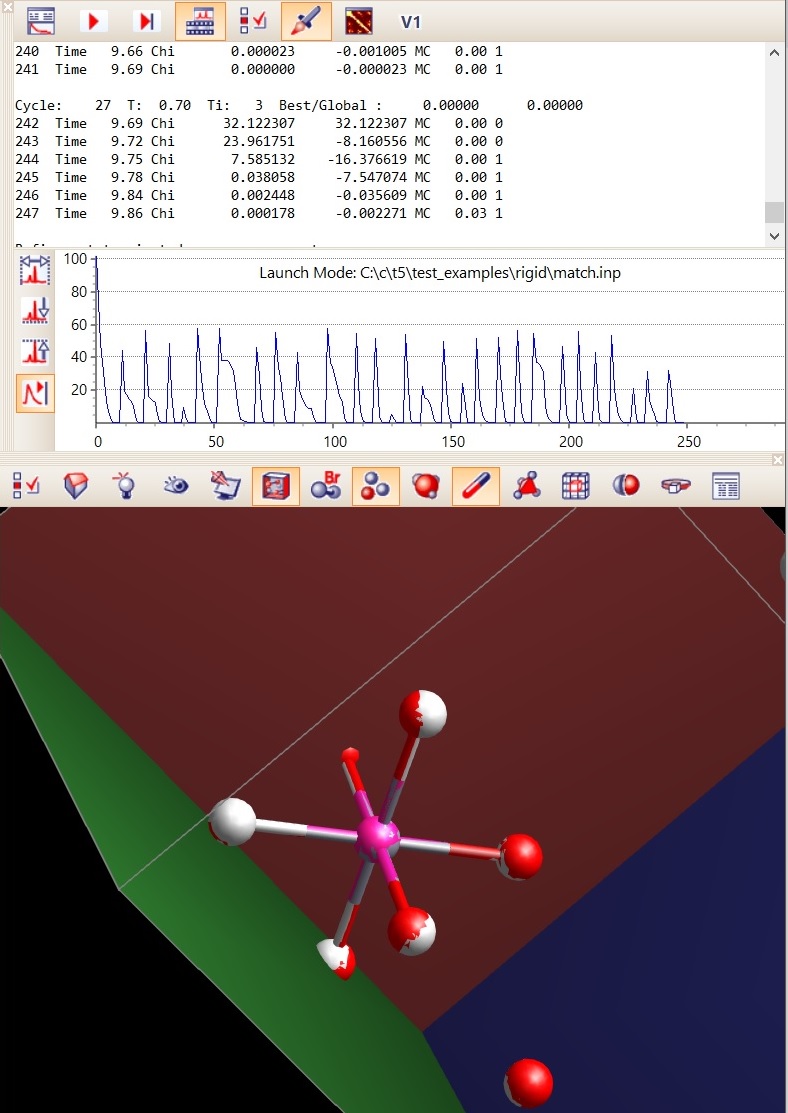Open the structure viewer options checklist icon
The width and height of the screenshot is (788, 1113).
tap(26, 486)
